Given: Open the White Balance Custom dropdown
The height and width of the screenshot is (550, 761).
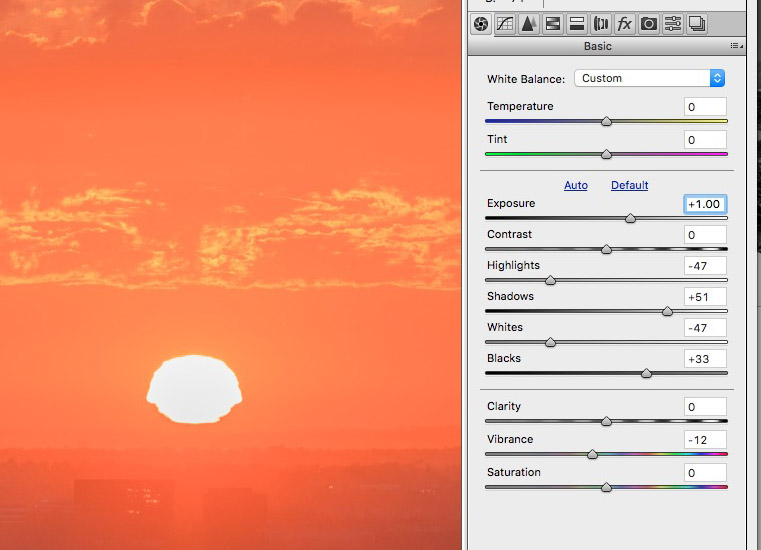Looking at the screenshot, I should 649,78.
